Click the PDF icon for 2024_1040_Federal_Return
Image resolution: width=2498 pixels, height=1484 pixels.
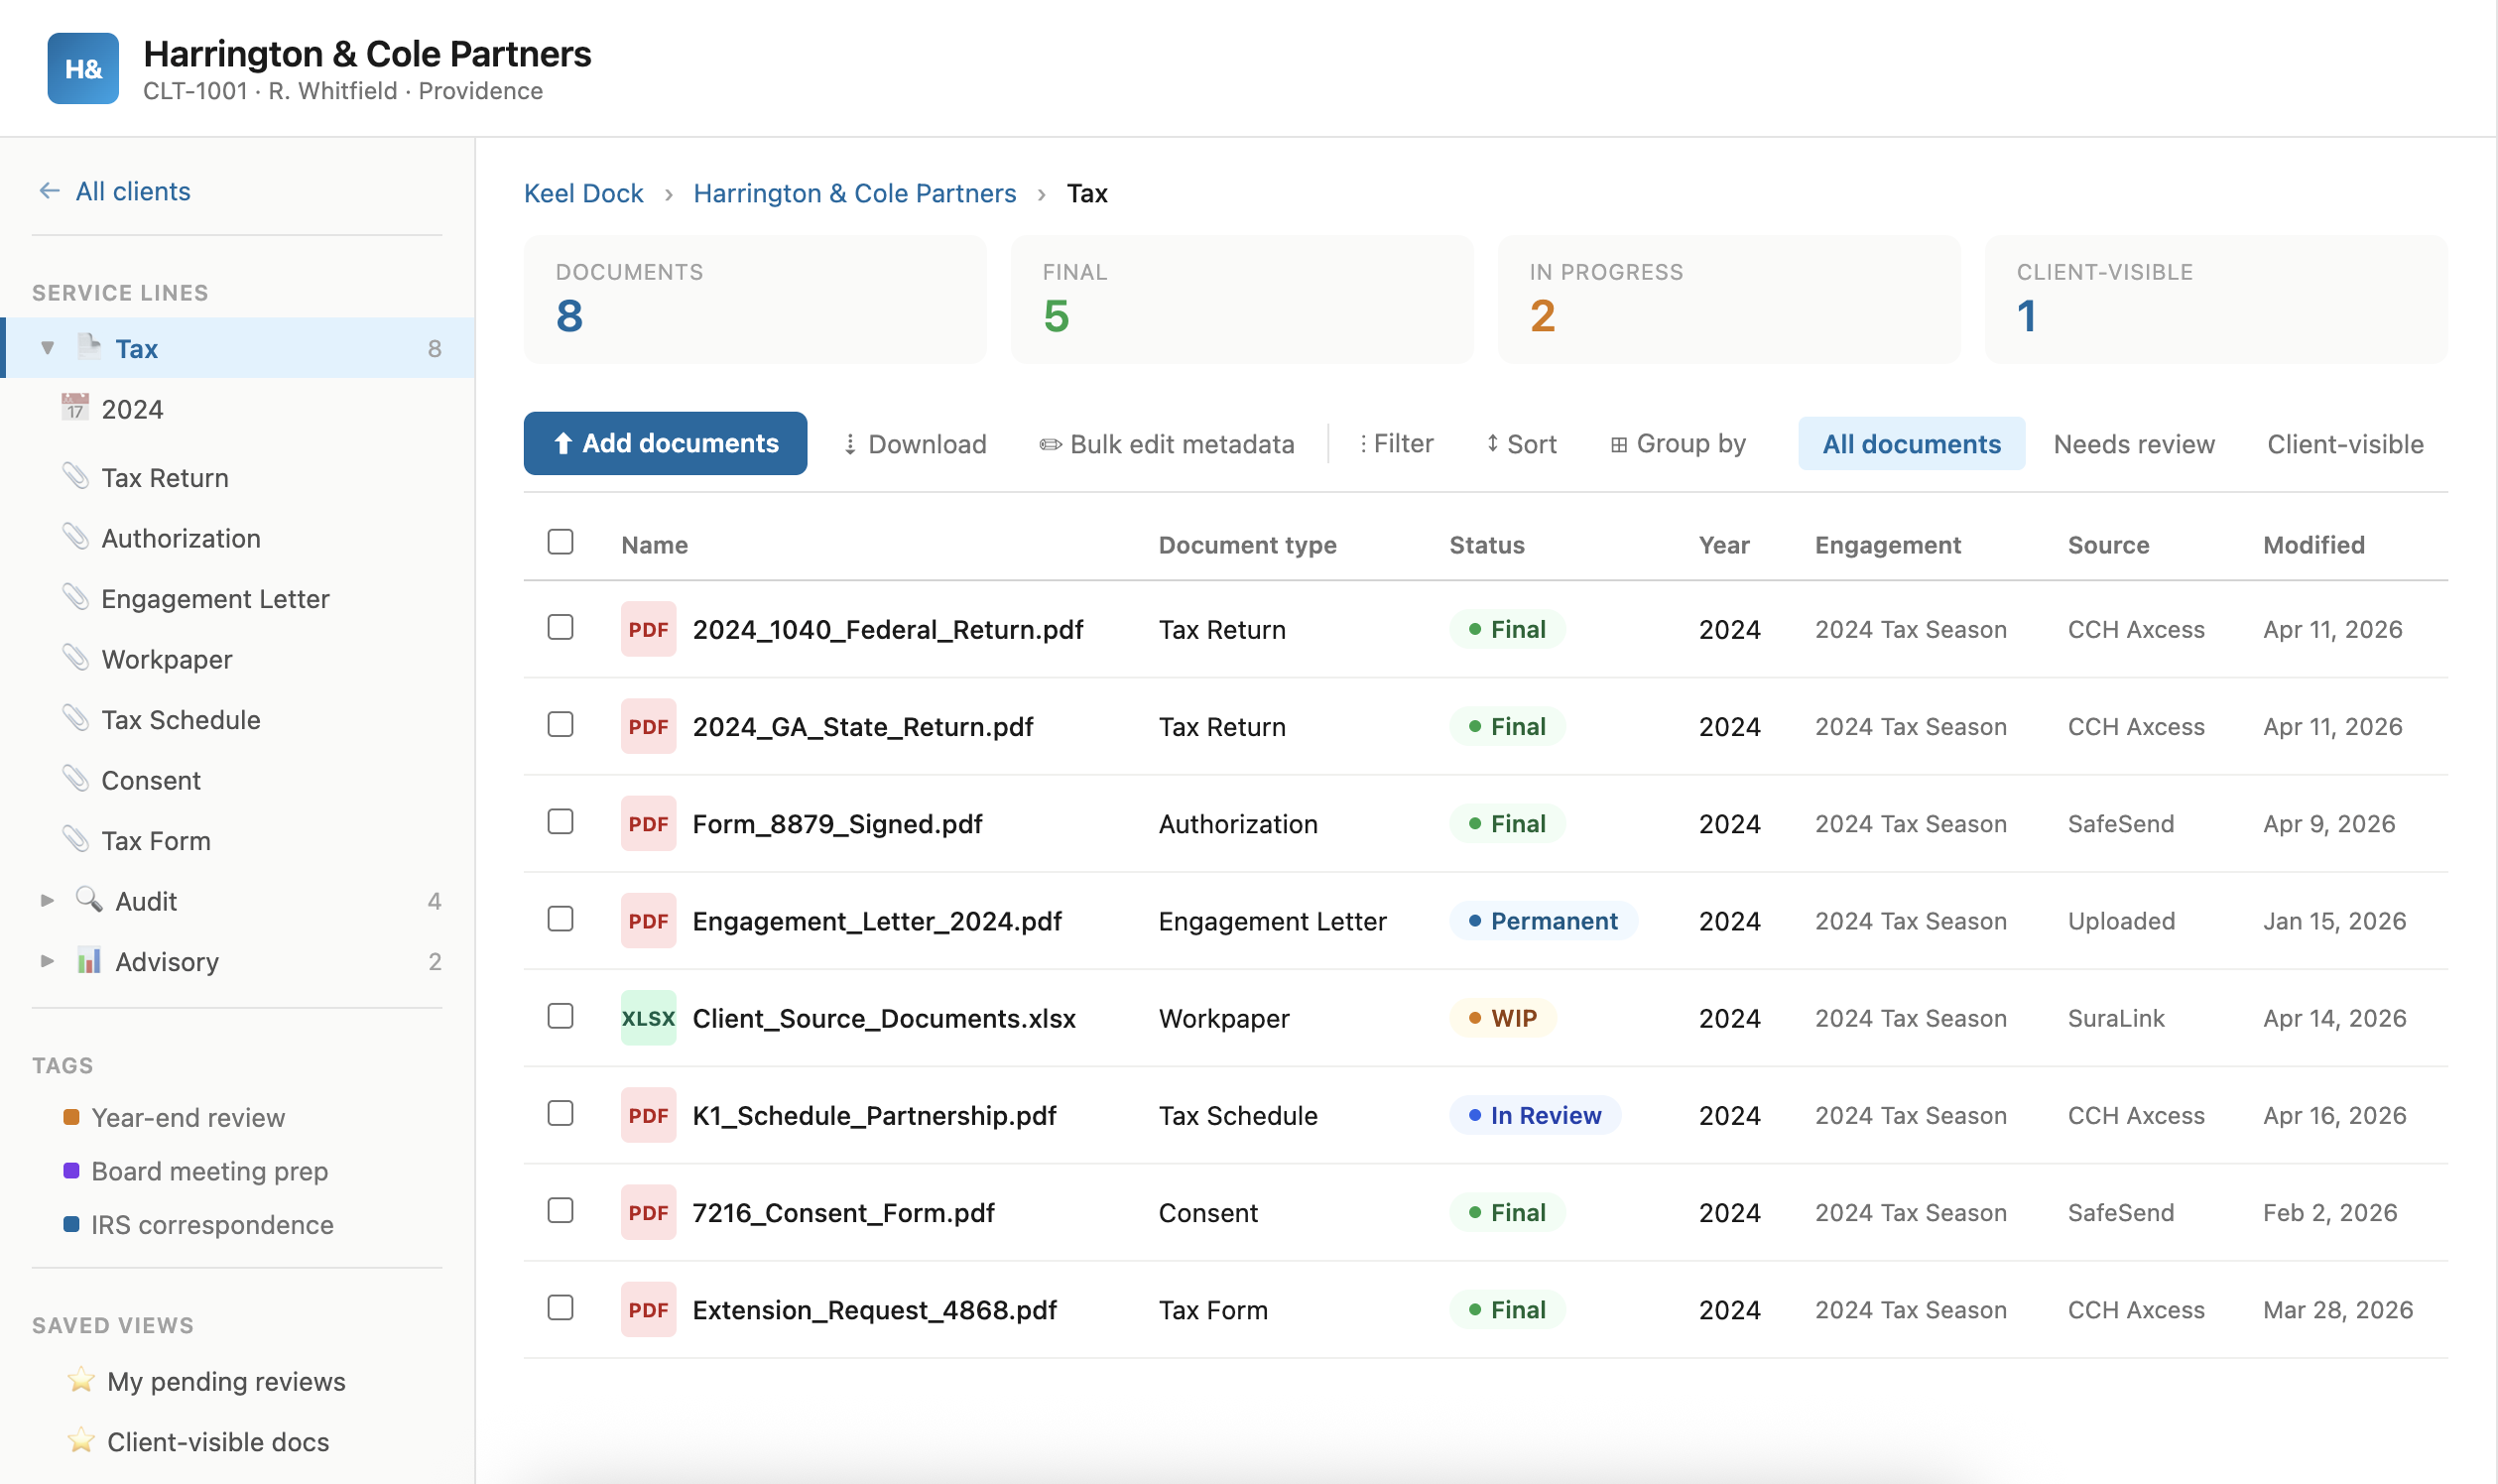tap(648, 629)
